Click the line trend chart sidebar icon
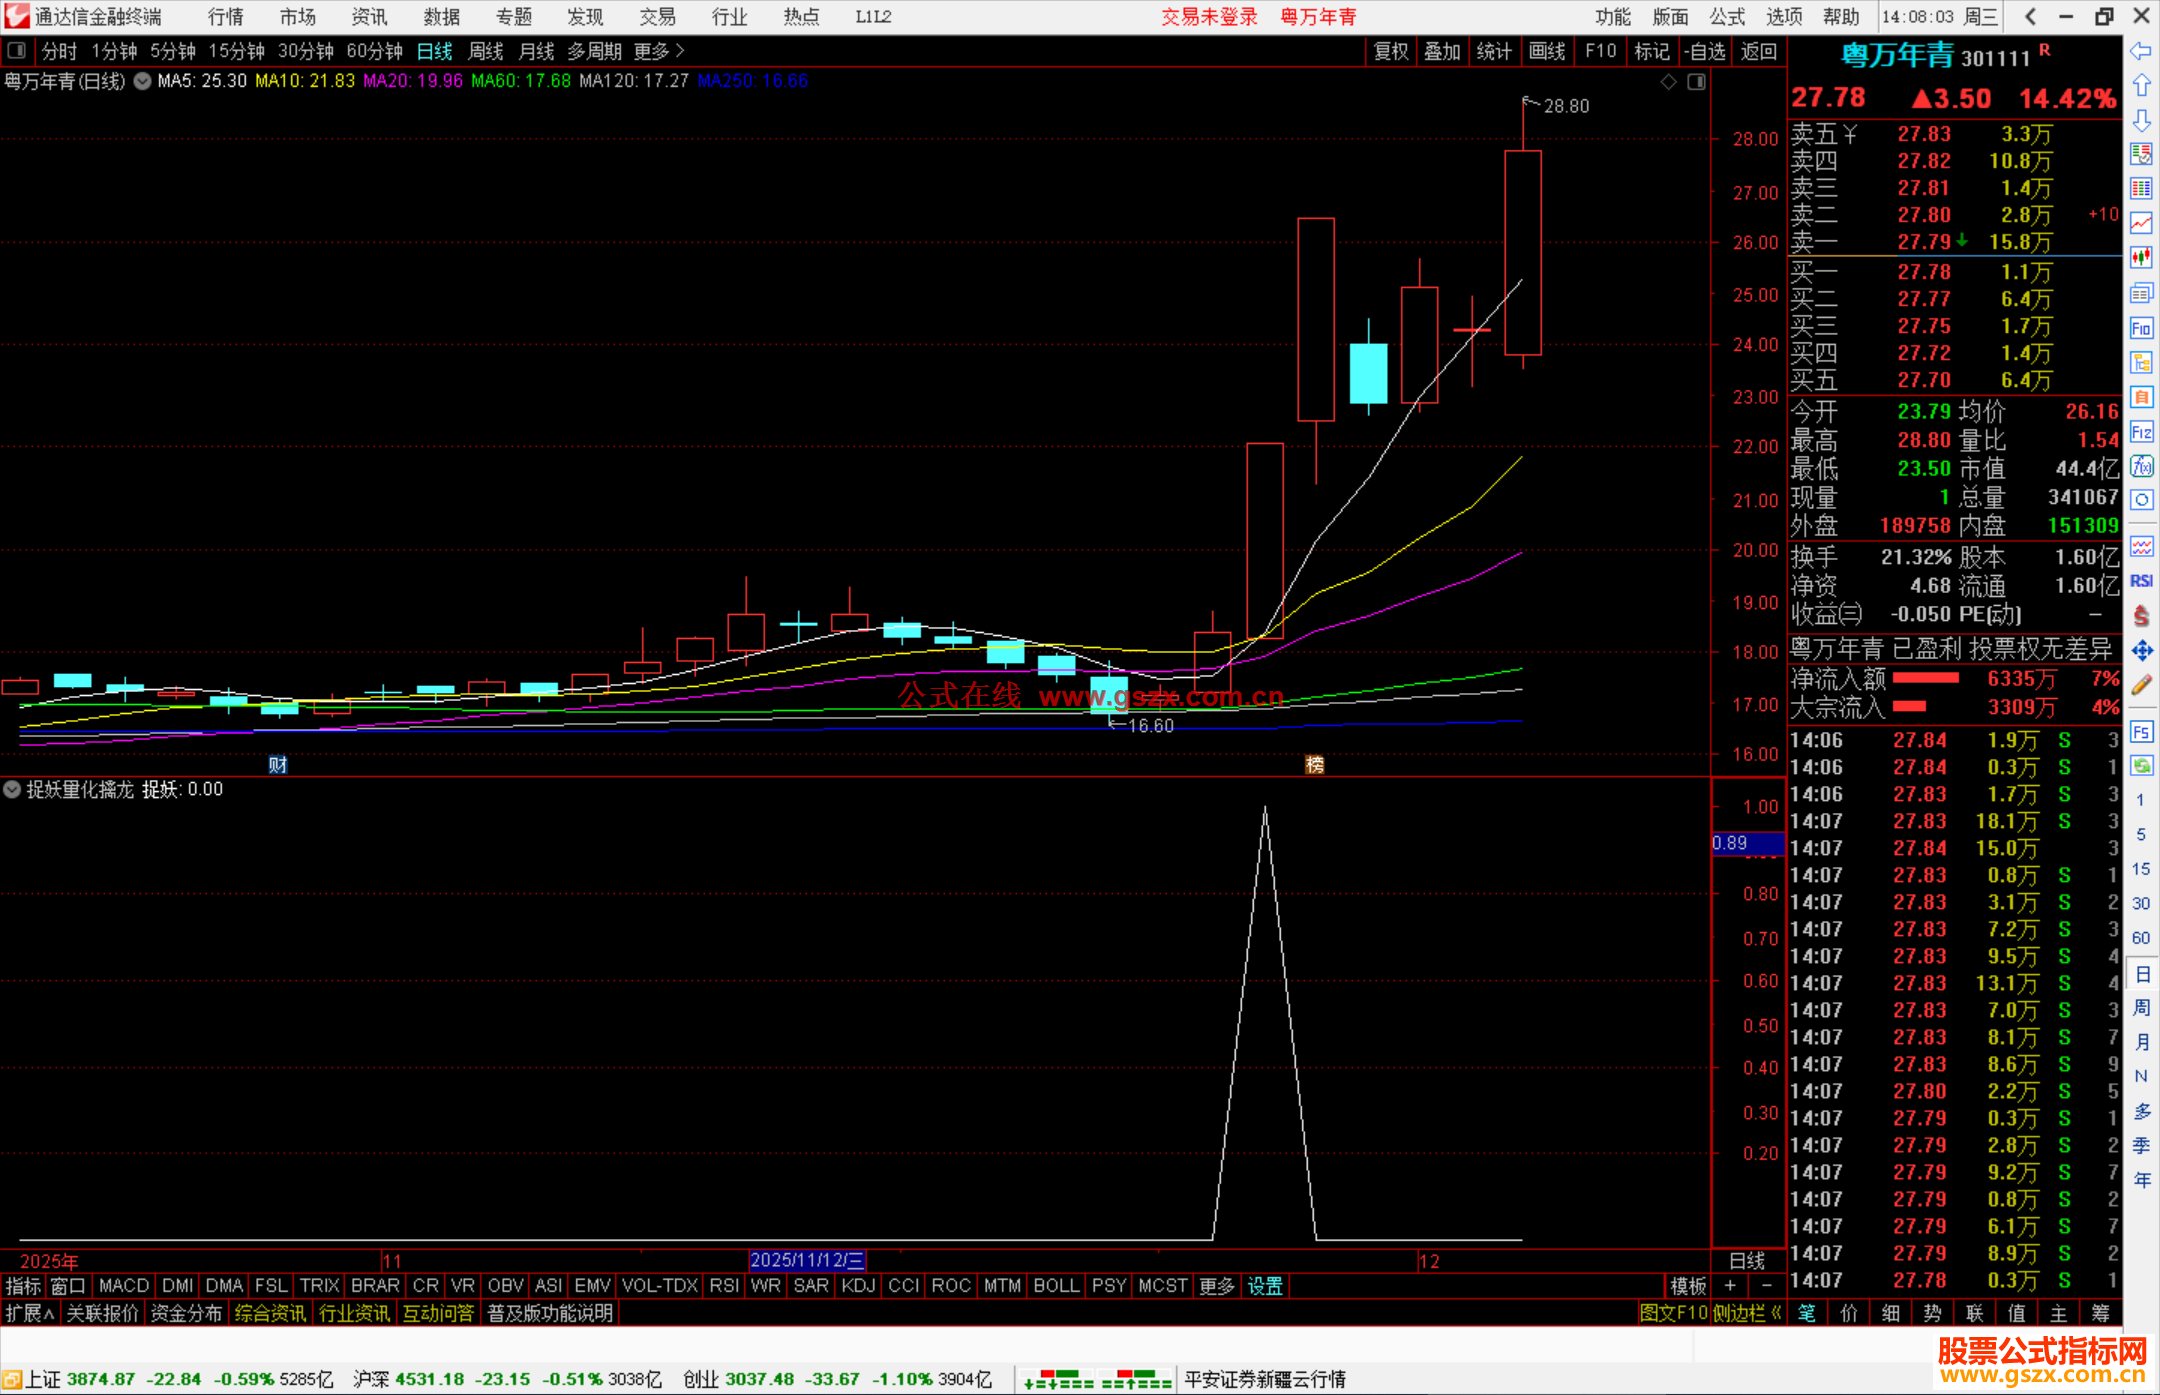Image resolution: width=2160 pixels, height=1395 pixels. tap(2141, 223)
